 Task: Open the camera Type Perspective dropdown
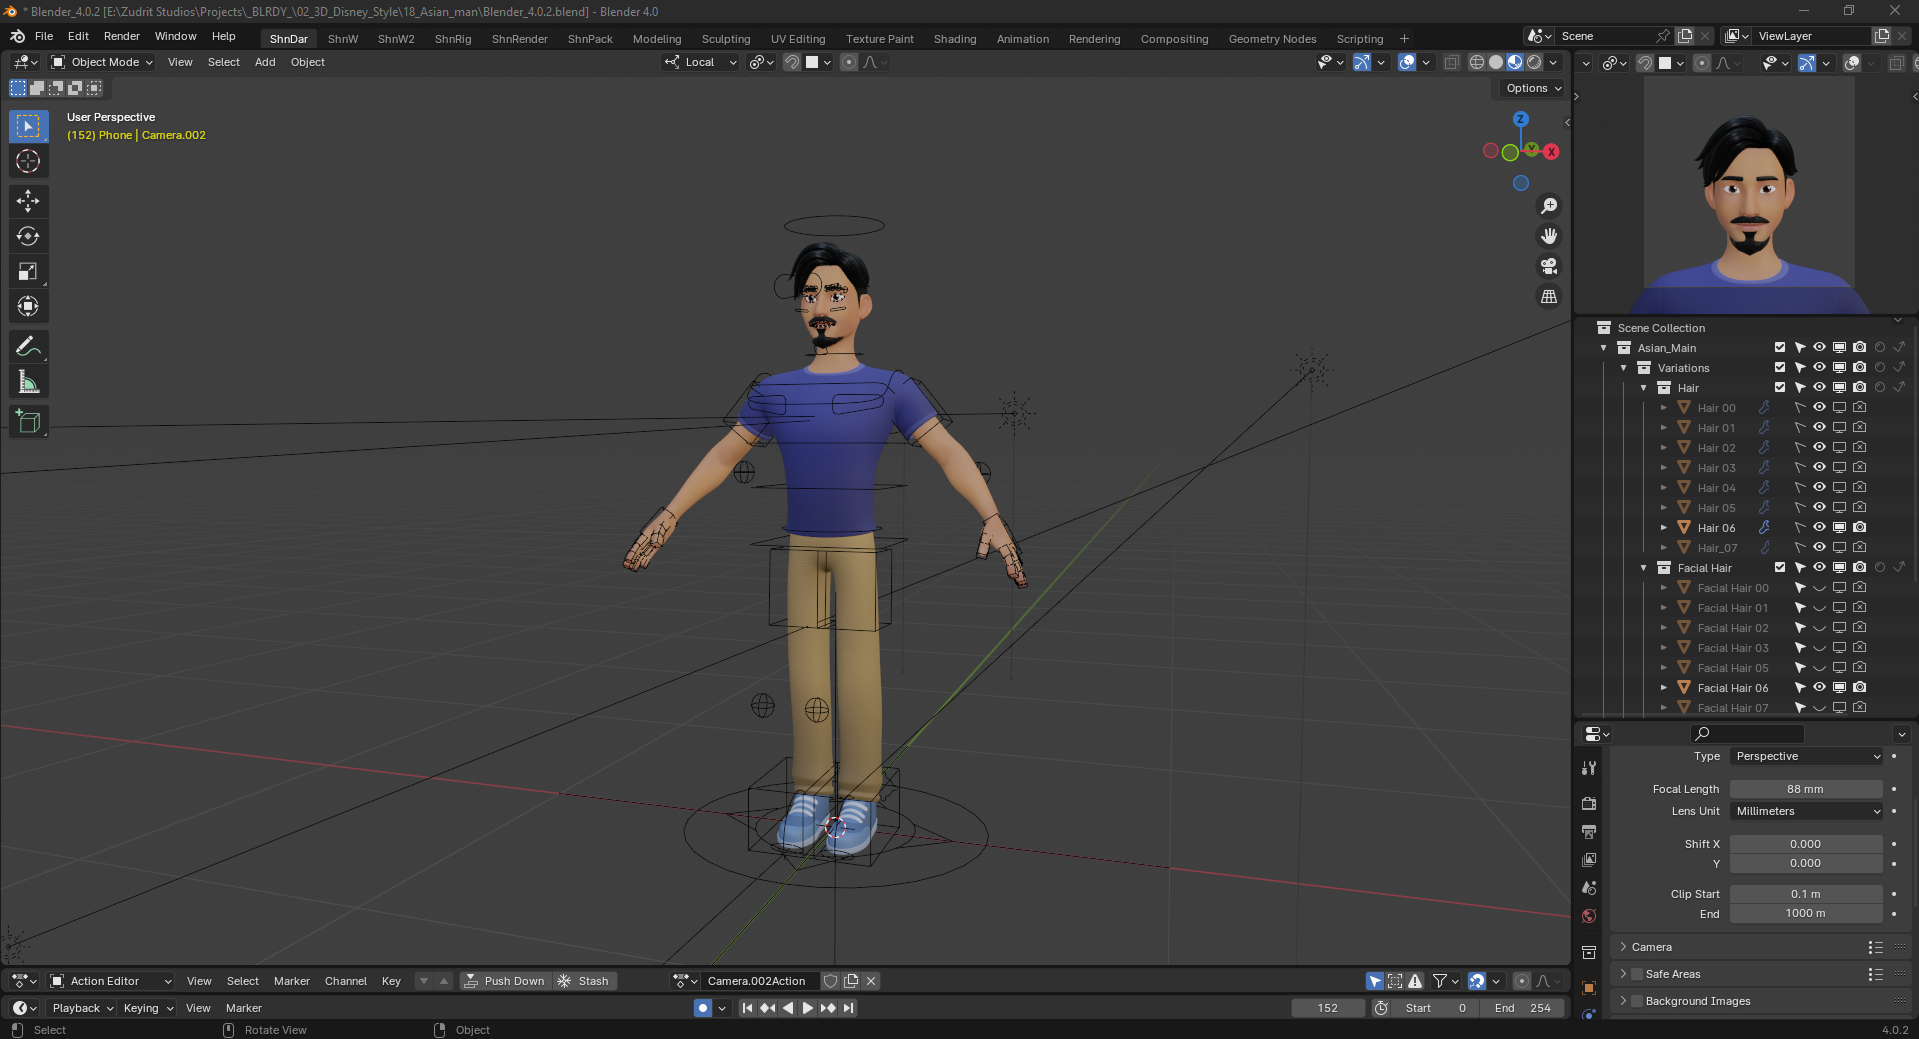[1806, 756]
